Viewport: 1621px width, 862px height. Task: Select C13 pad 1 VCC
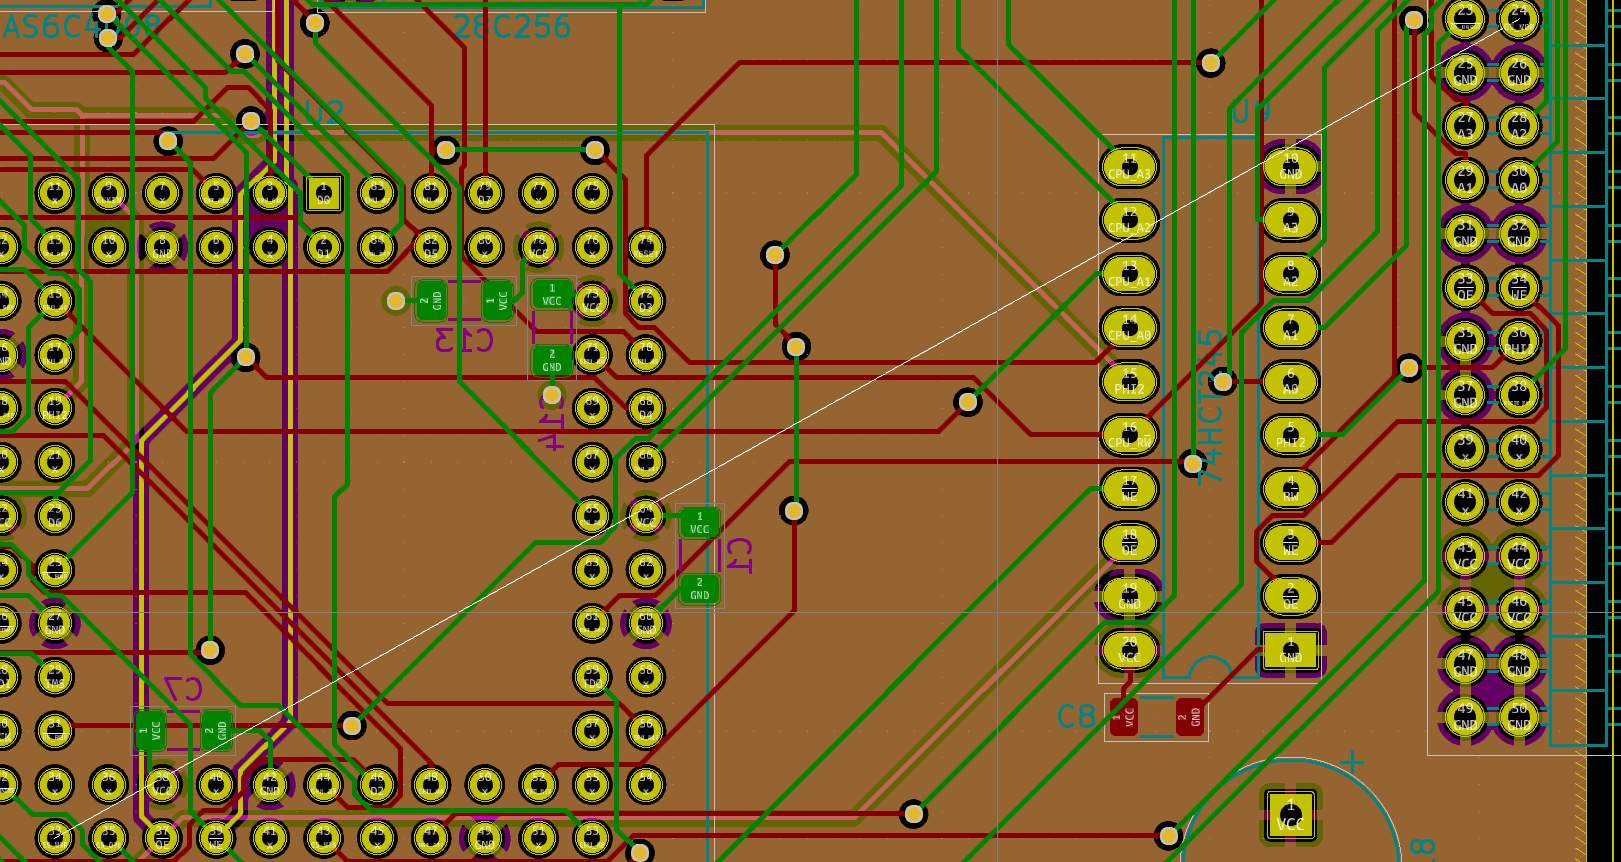tap(497, 300)
